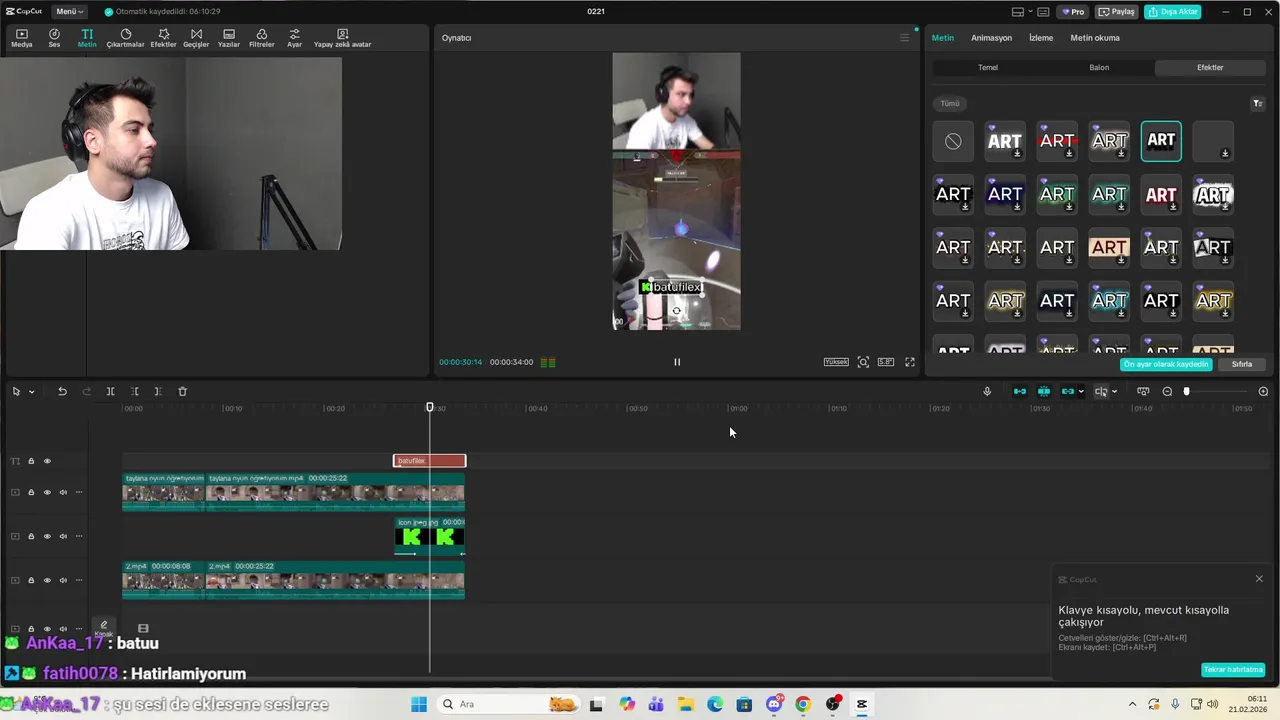Pause the preview playback

(x=677, y=362)
